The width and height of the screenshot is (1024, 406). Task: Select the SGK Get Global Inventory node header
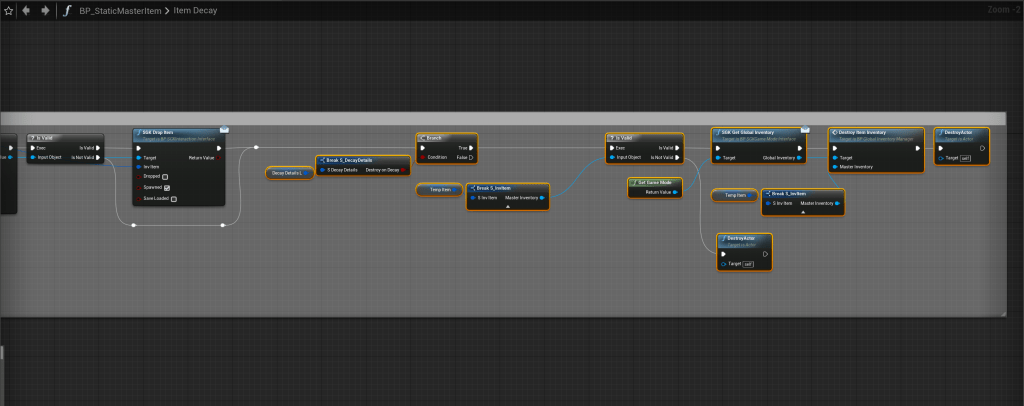758,135
